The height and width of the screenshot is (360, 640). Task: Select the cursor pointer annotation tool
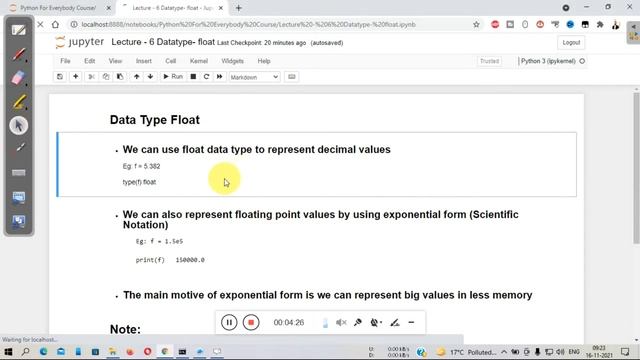[x=18, y=125]
